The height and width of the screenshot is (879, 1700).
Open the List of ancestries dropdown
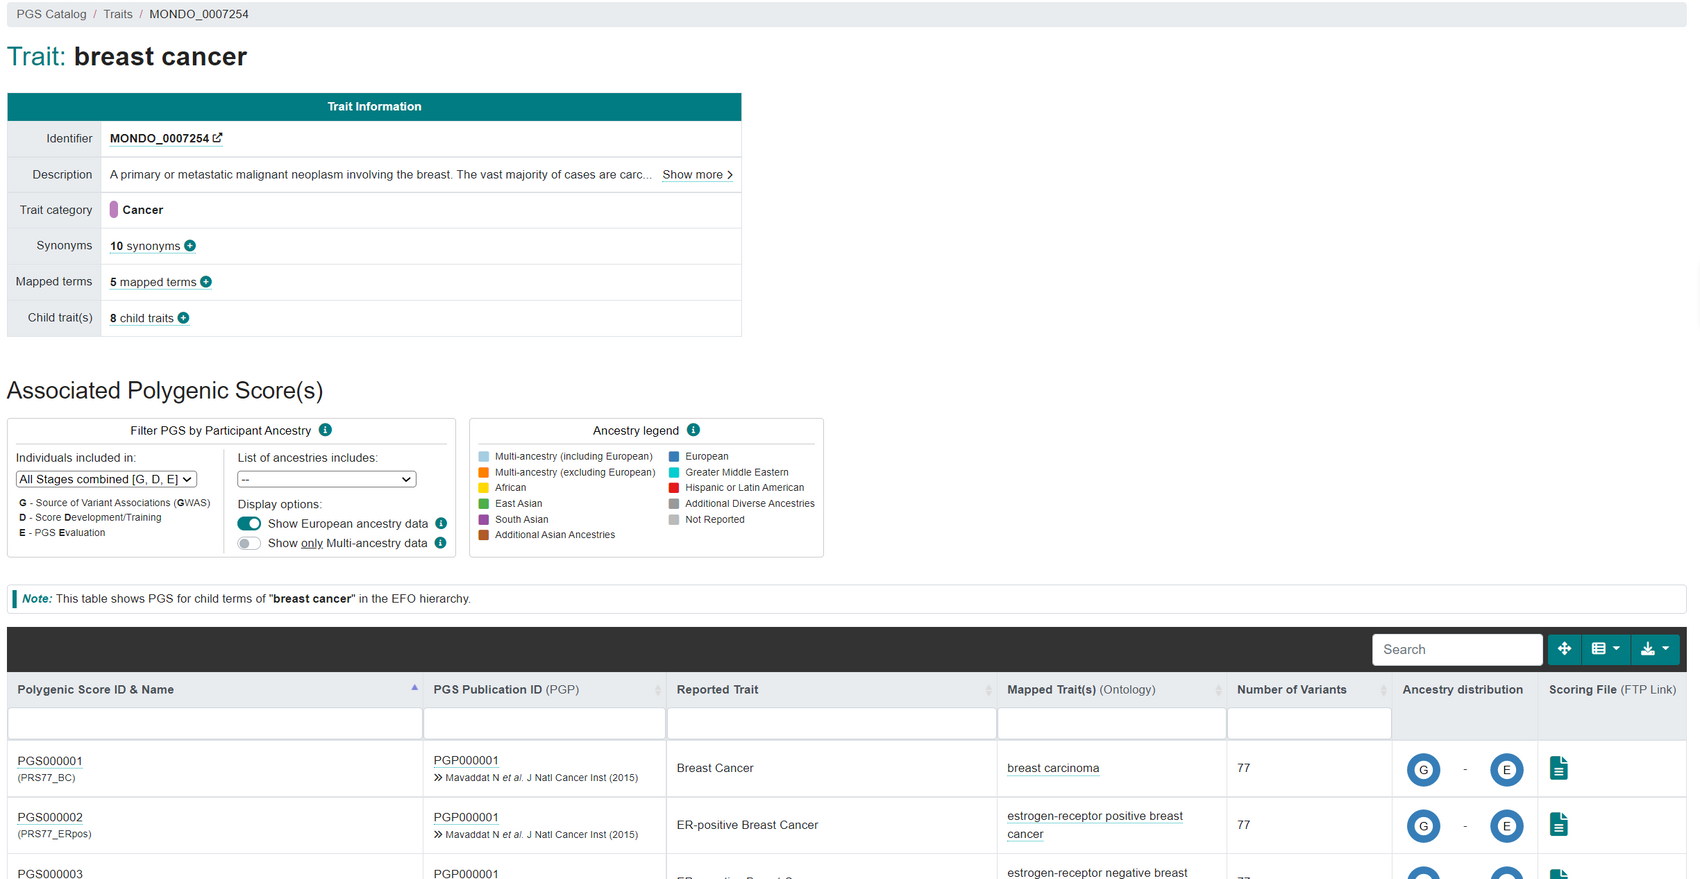click(x=326, y=479)
